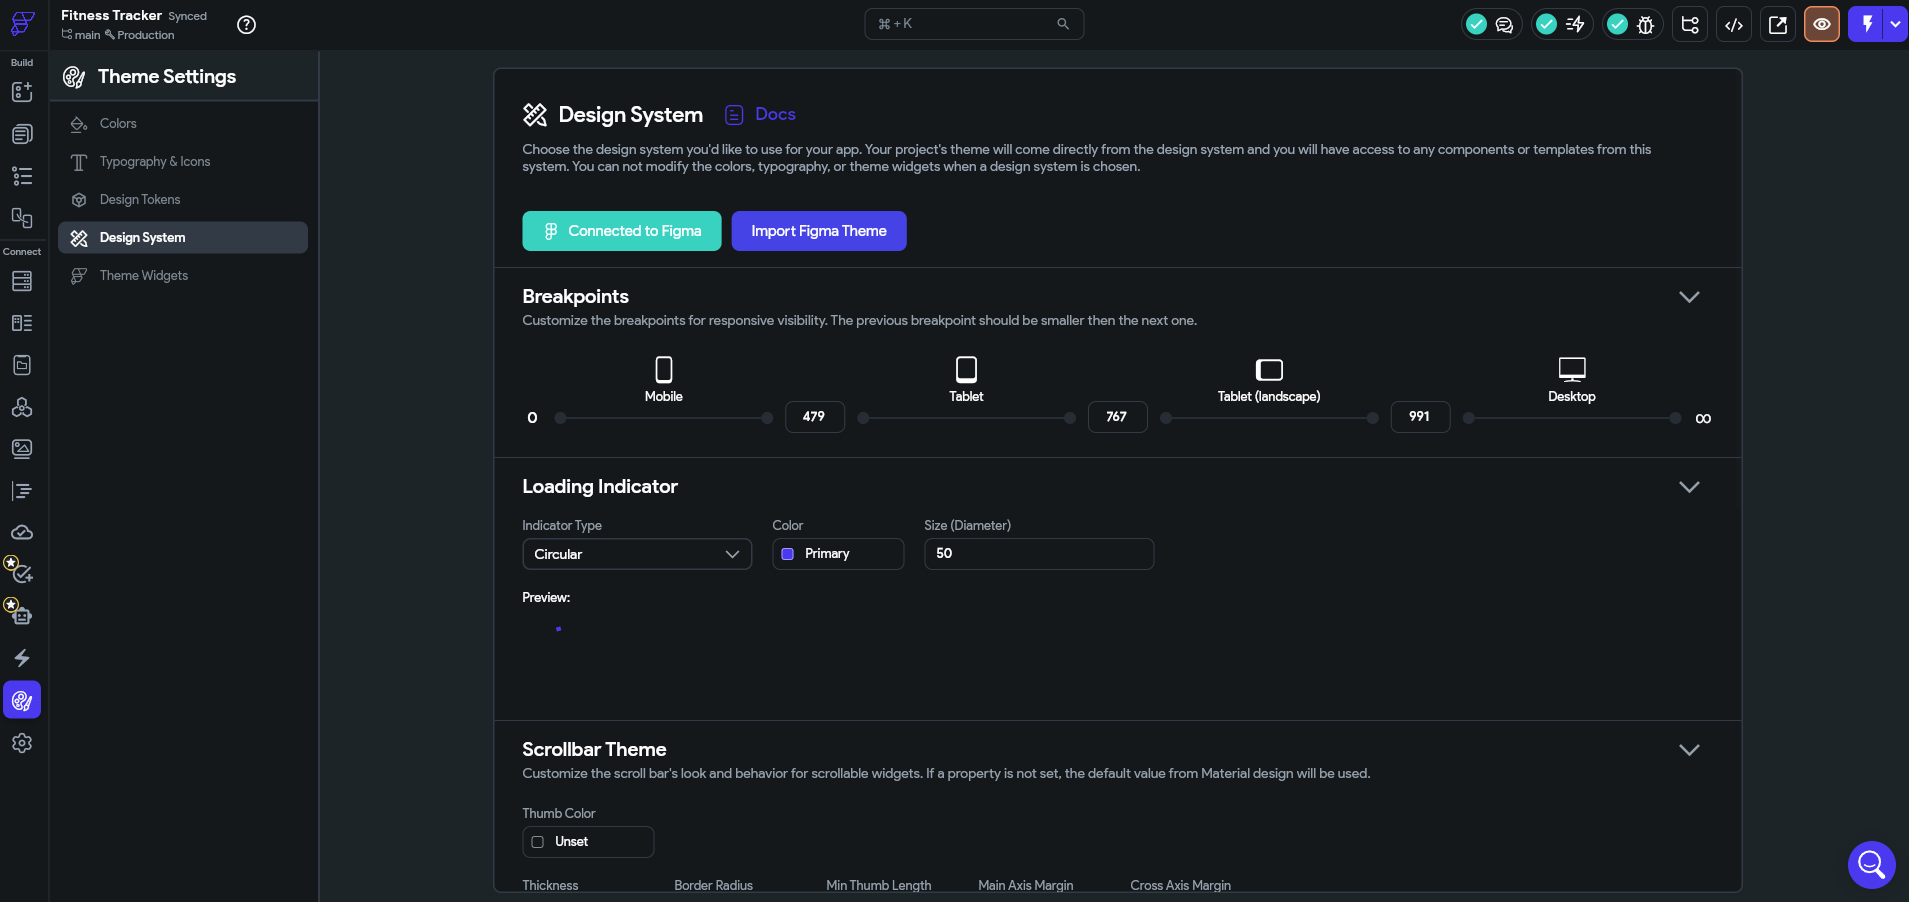Image resolution: width=1909 pixels, height=902 pixels.
Task: Open the View Code icon
Action: 1734,25
